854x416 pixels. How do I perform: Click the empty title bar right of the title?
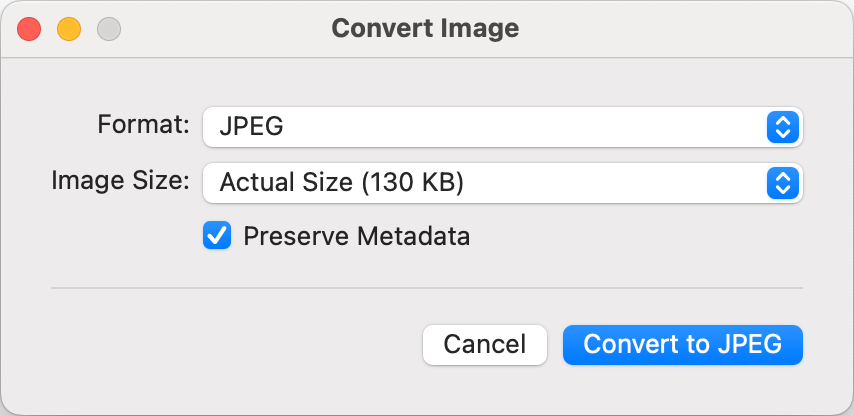(x=680, y=28)
